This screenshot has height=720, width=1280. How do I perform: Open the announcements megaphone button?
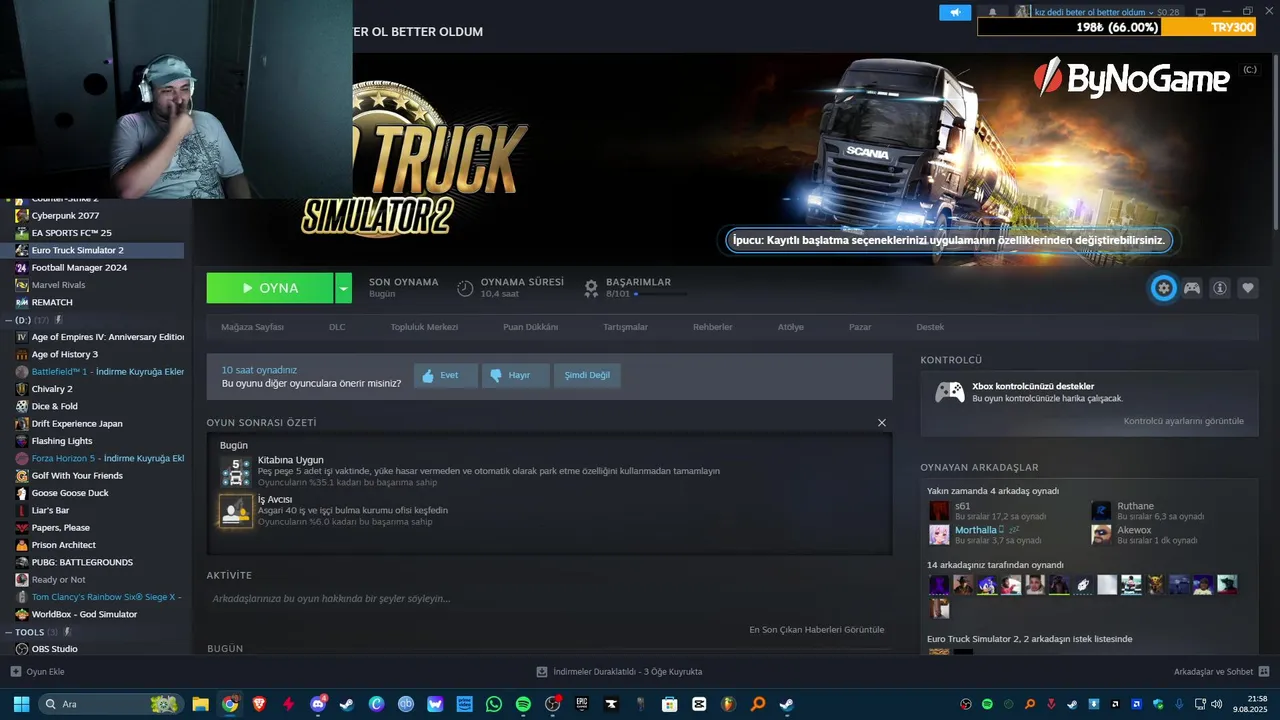click(955, 12)
